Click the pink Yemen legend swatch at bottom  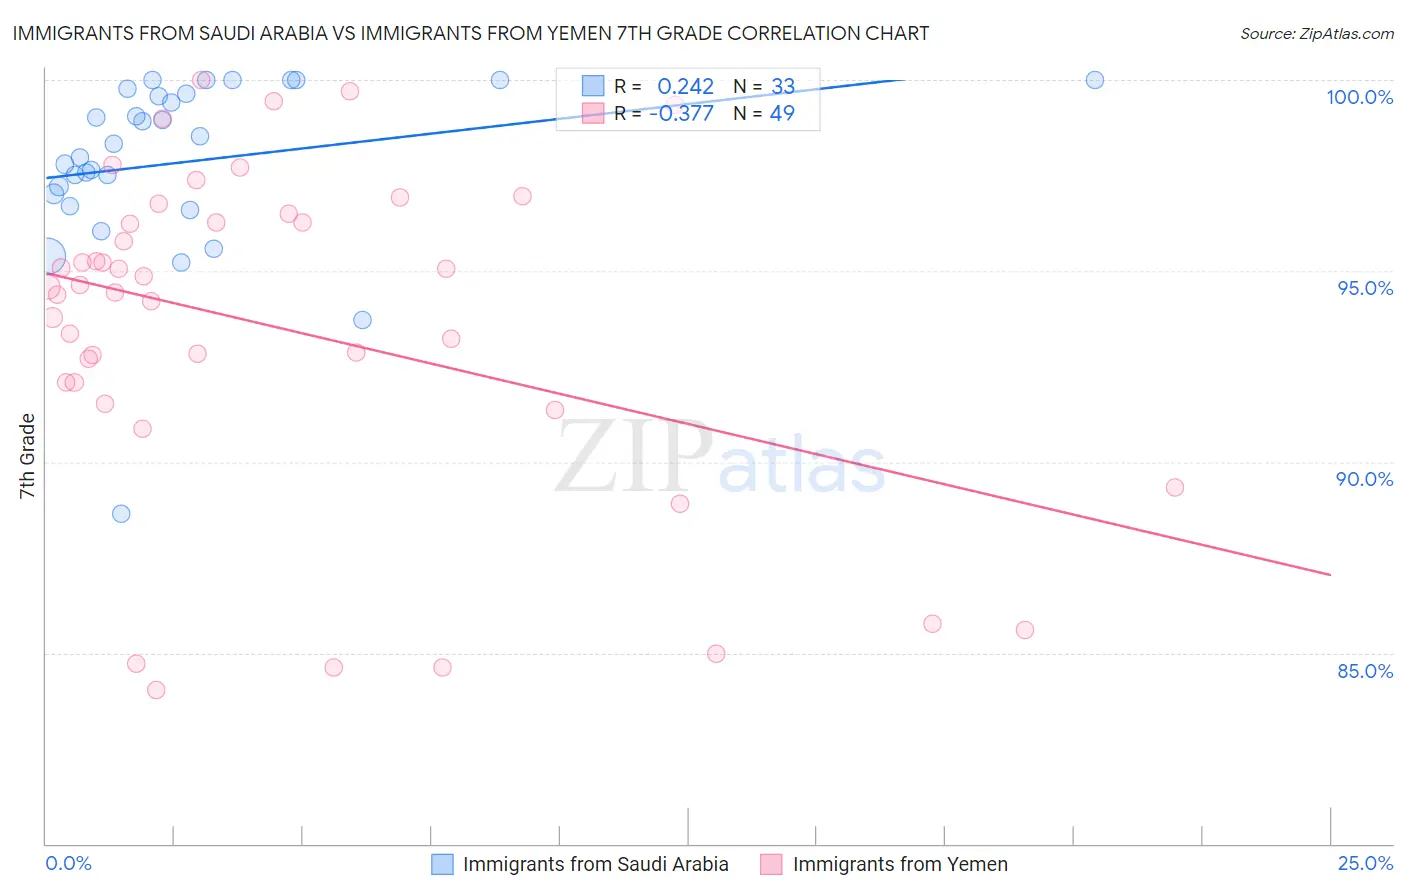click(771, 864)
